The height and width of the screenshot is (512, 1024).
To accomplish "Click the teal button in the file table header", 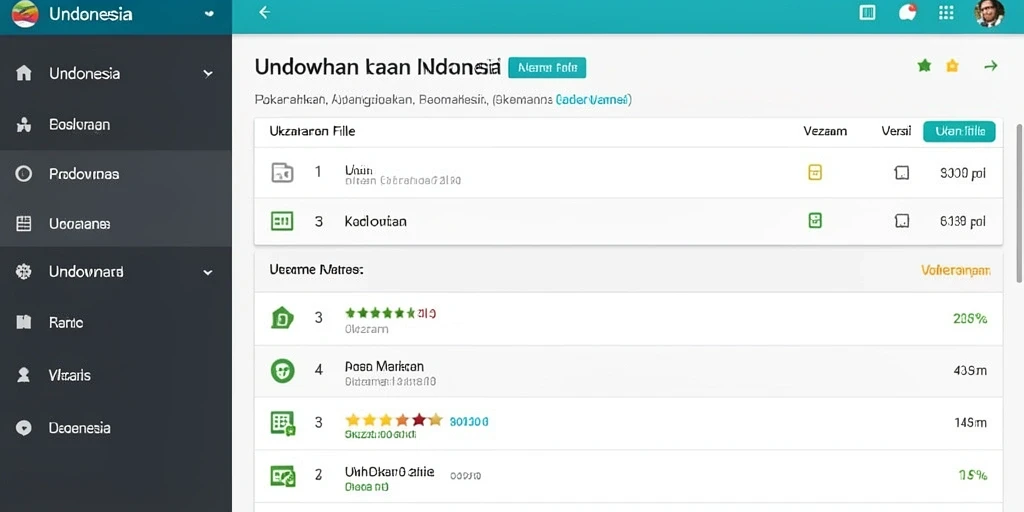I will [959, 131].
